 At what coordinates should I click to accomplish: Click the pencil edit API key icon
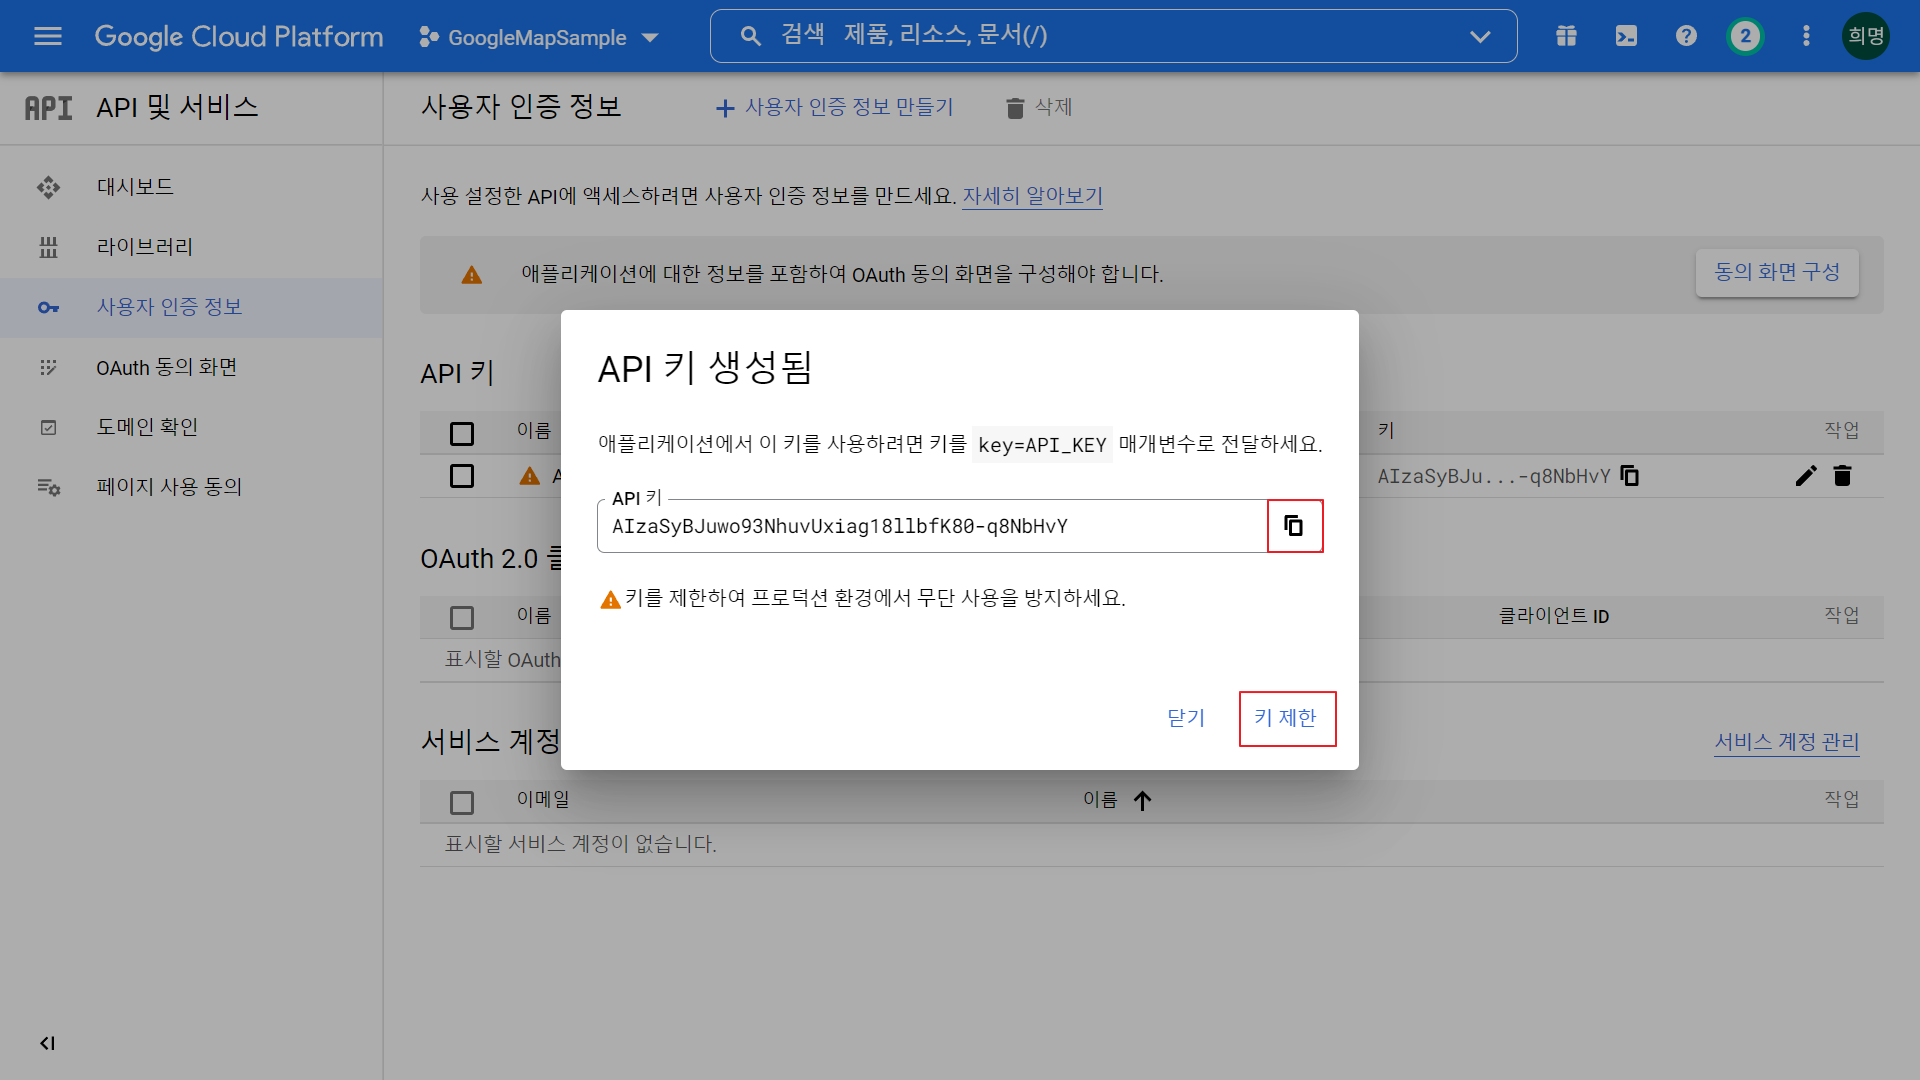click(1805, 476)
